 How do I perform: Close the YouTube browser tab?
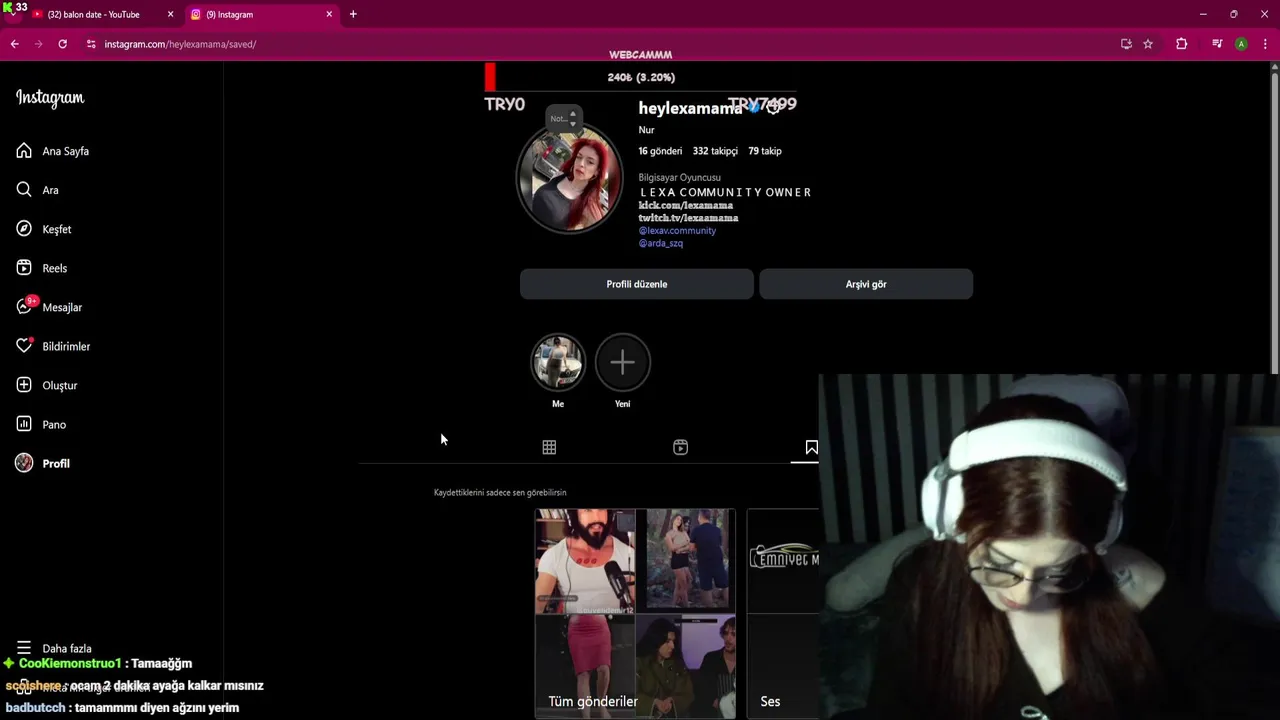pyautogui.click(x=170, y=14)
